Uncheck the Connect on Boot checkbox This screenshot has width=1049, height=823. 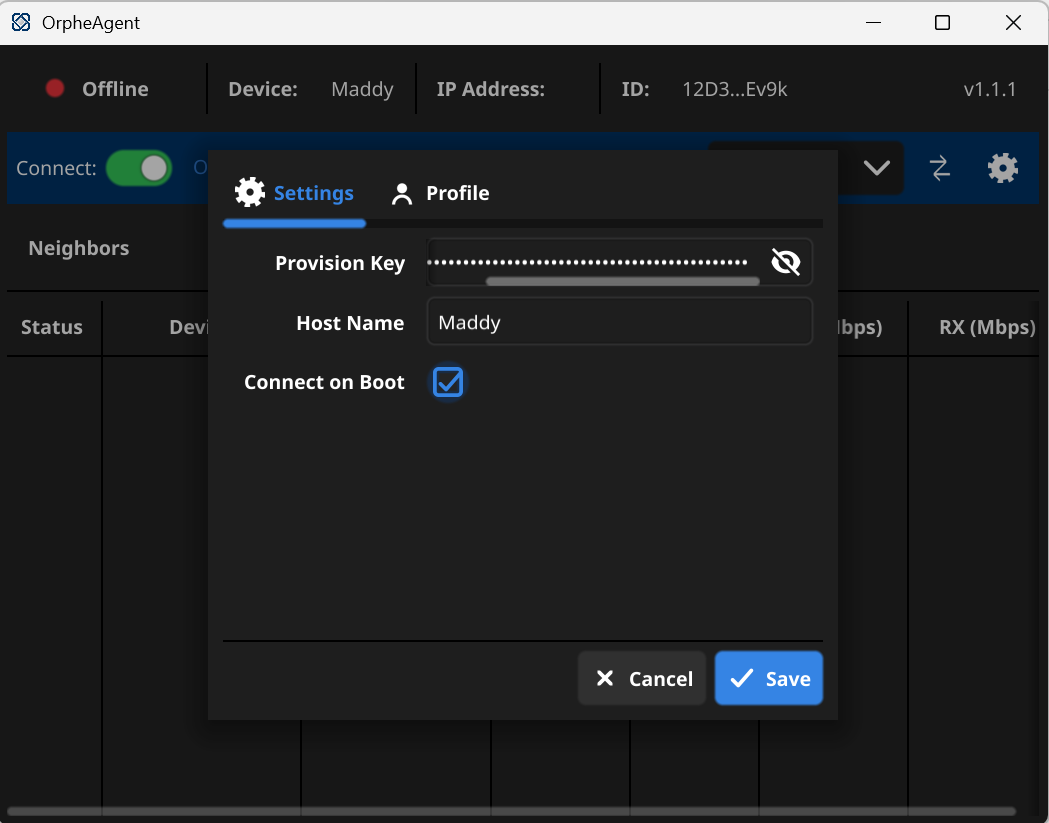448,381
